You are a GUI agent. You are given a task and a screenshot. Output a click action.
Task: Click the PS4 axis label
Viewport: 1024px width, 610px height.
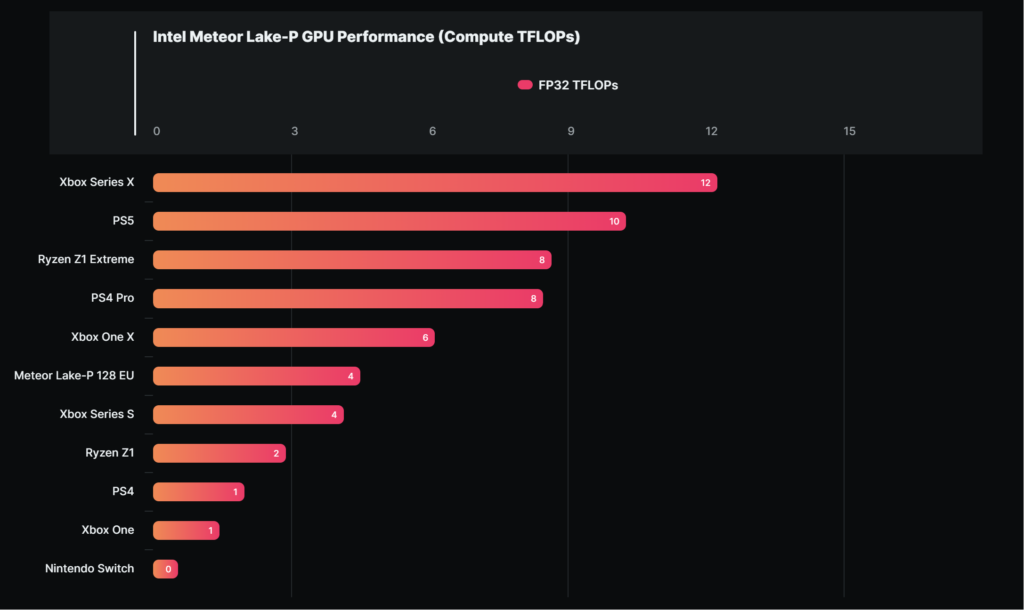tap(123, 491)
